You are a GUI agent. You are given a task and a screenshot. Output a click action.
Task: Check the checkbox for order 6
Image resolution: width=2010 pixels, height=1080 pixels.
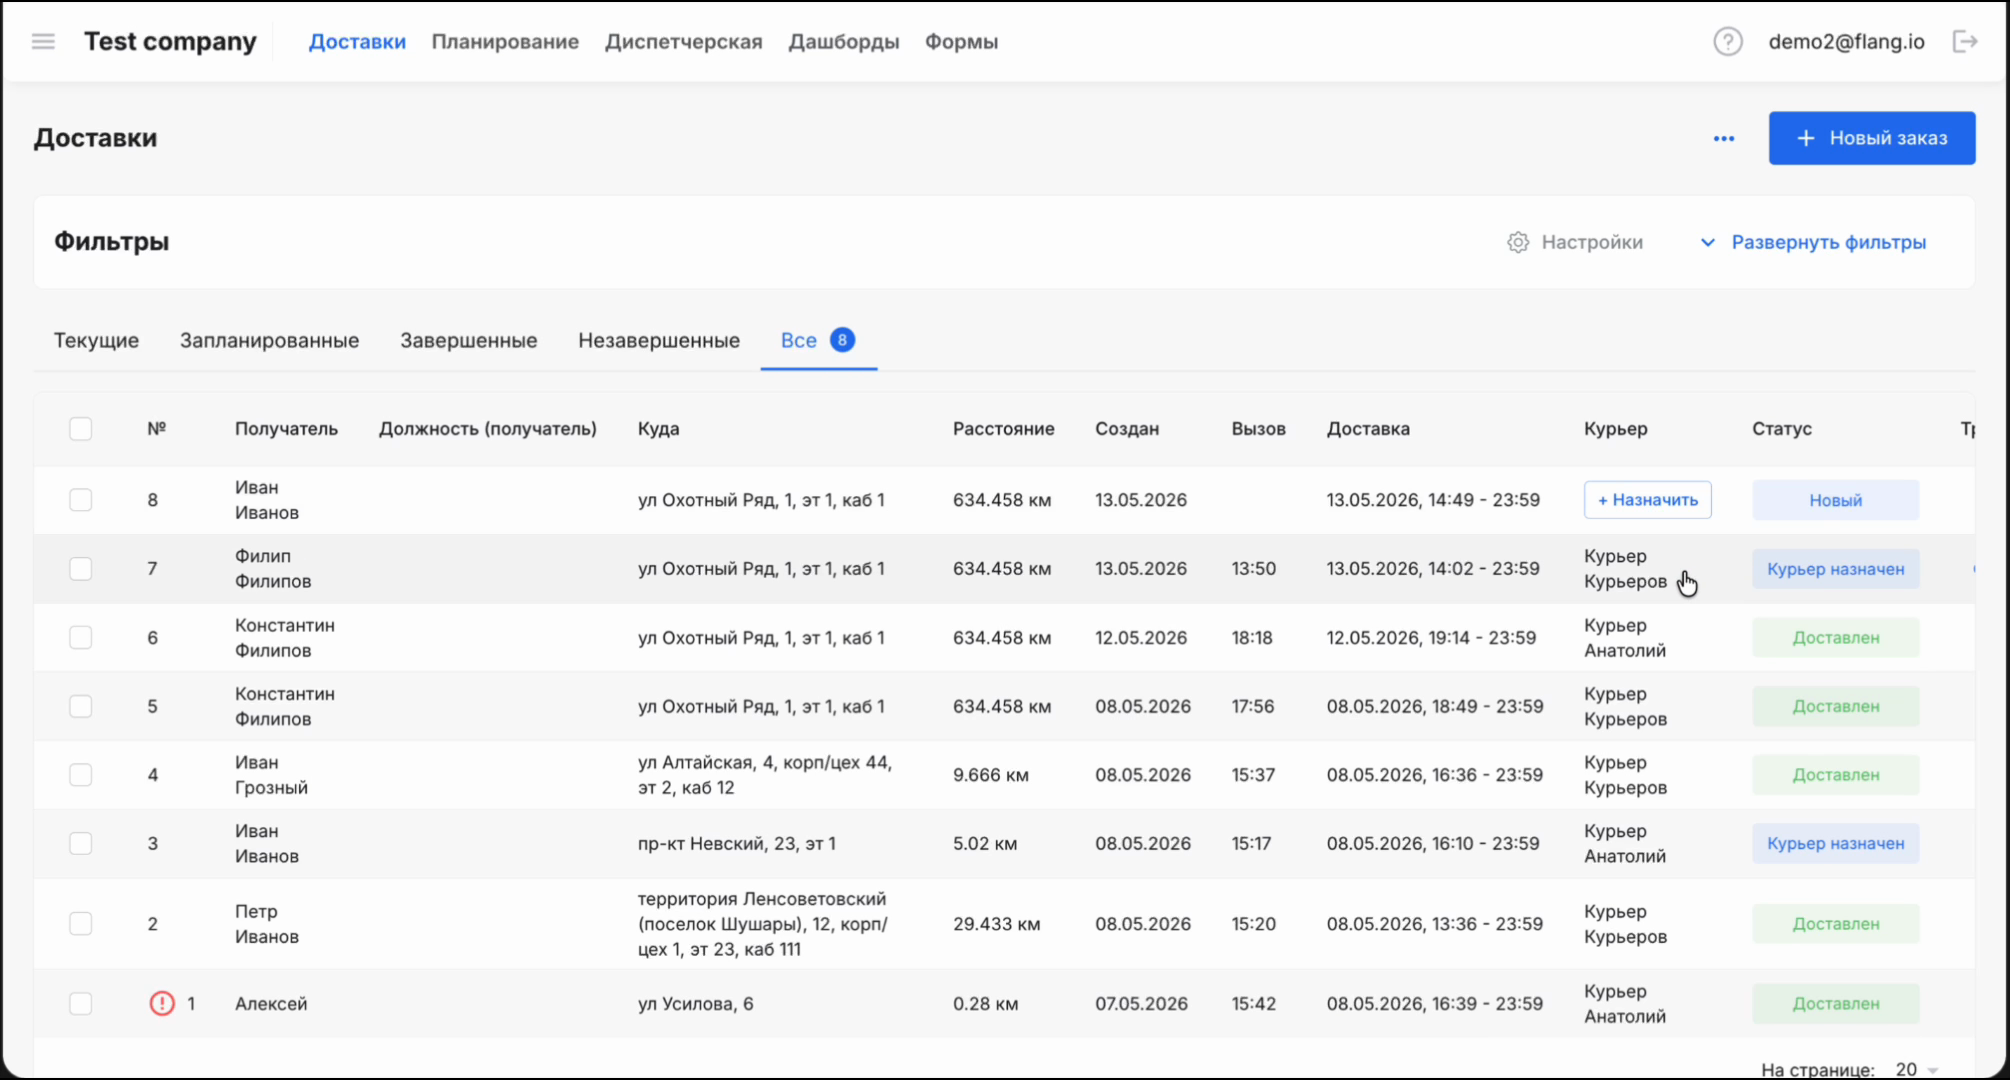point(80,637)
